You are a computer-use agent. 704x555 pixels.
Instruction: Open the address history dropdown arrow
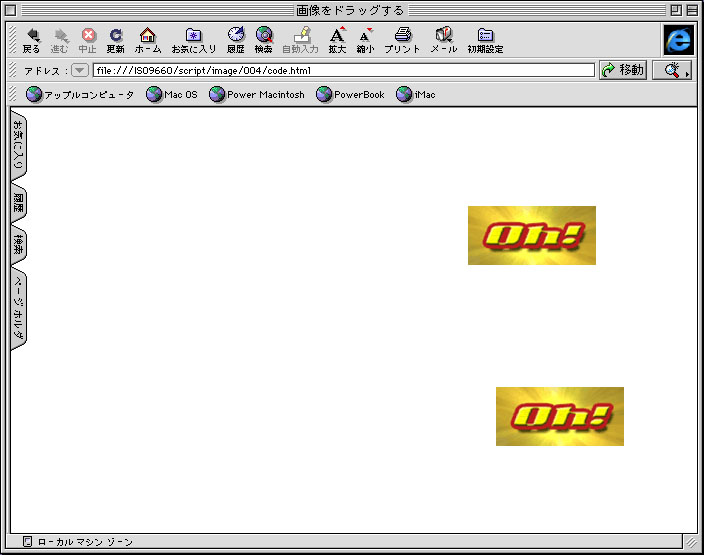79,70
